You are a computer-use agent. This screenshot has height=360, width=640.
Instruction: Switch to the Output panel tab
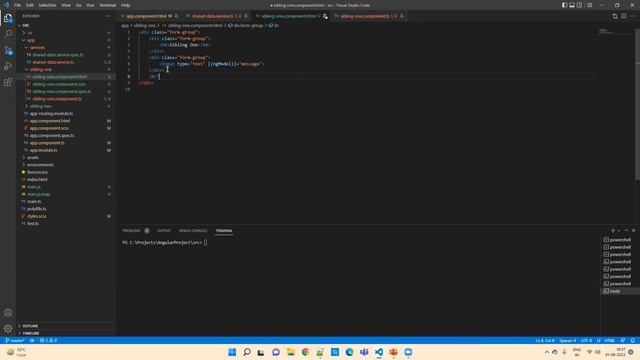pos(164,231)
